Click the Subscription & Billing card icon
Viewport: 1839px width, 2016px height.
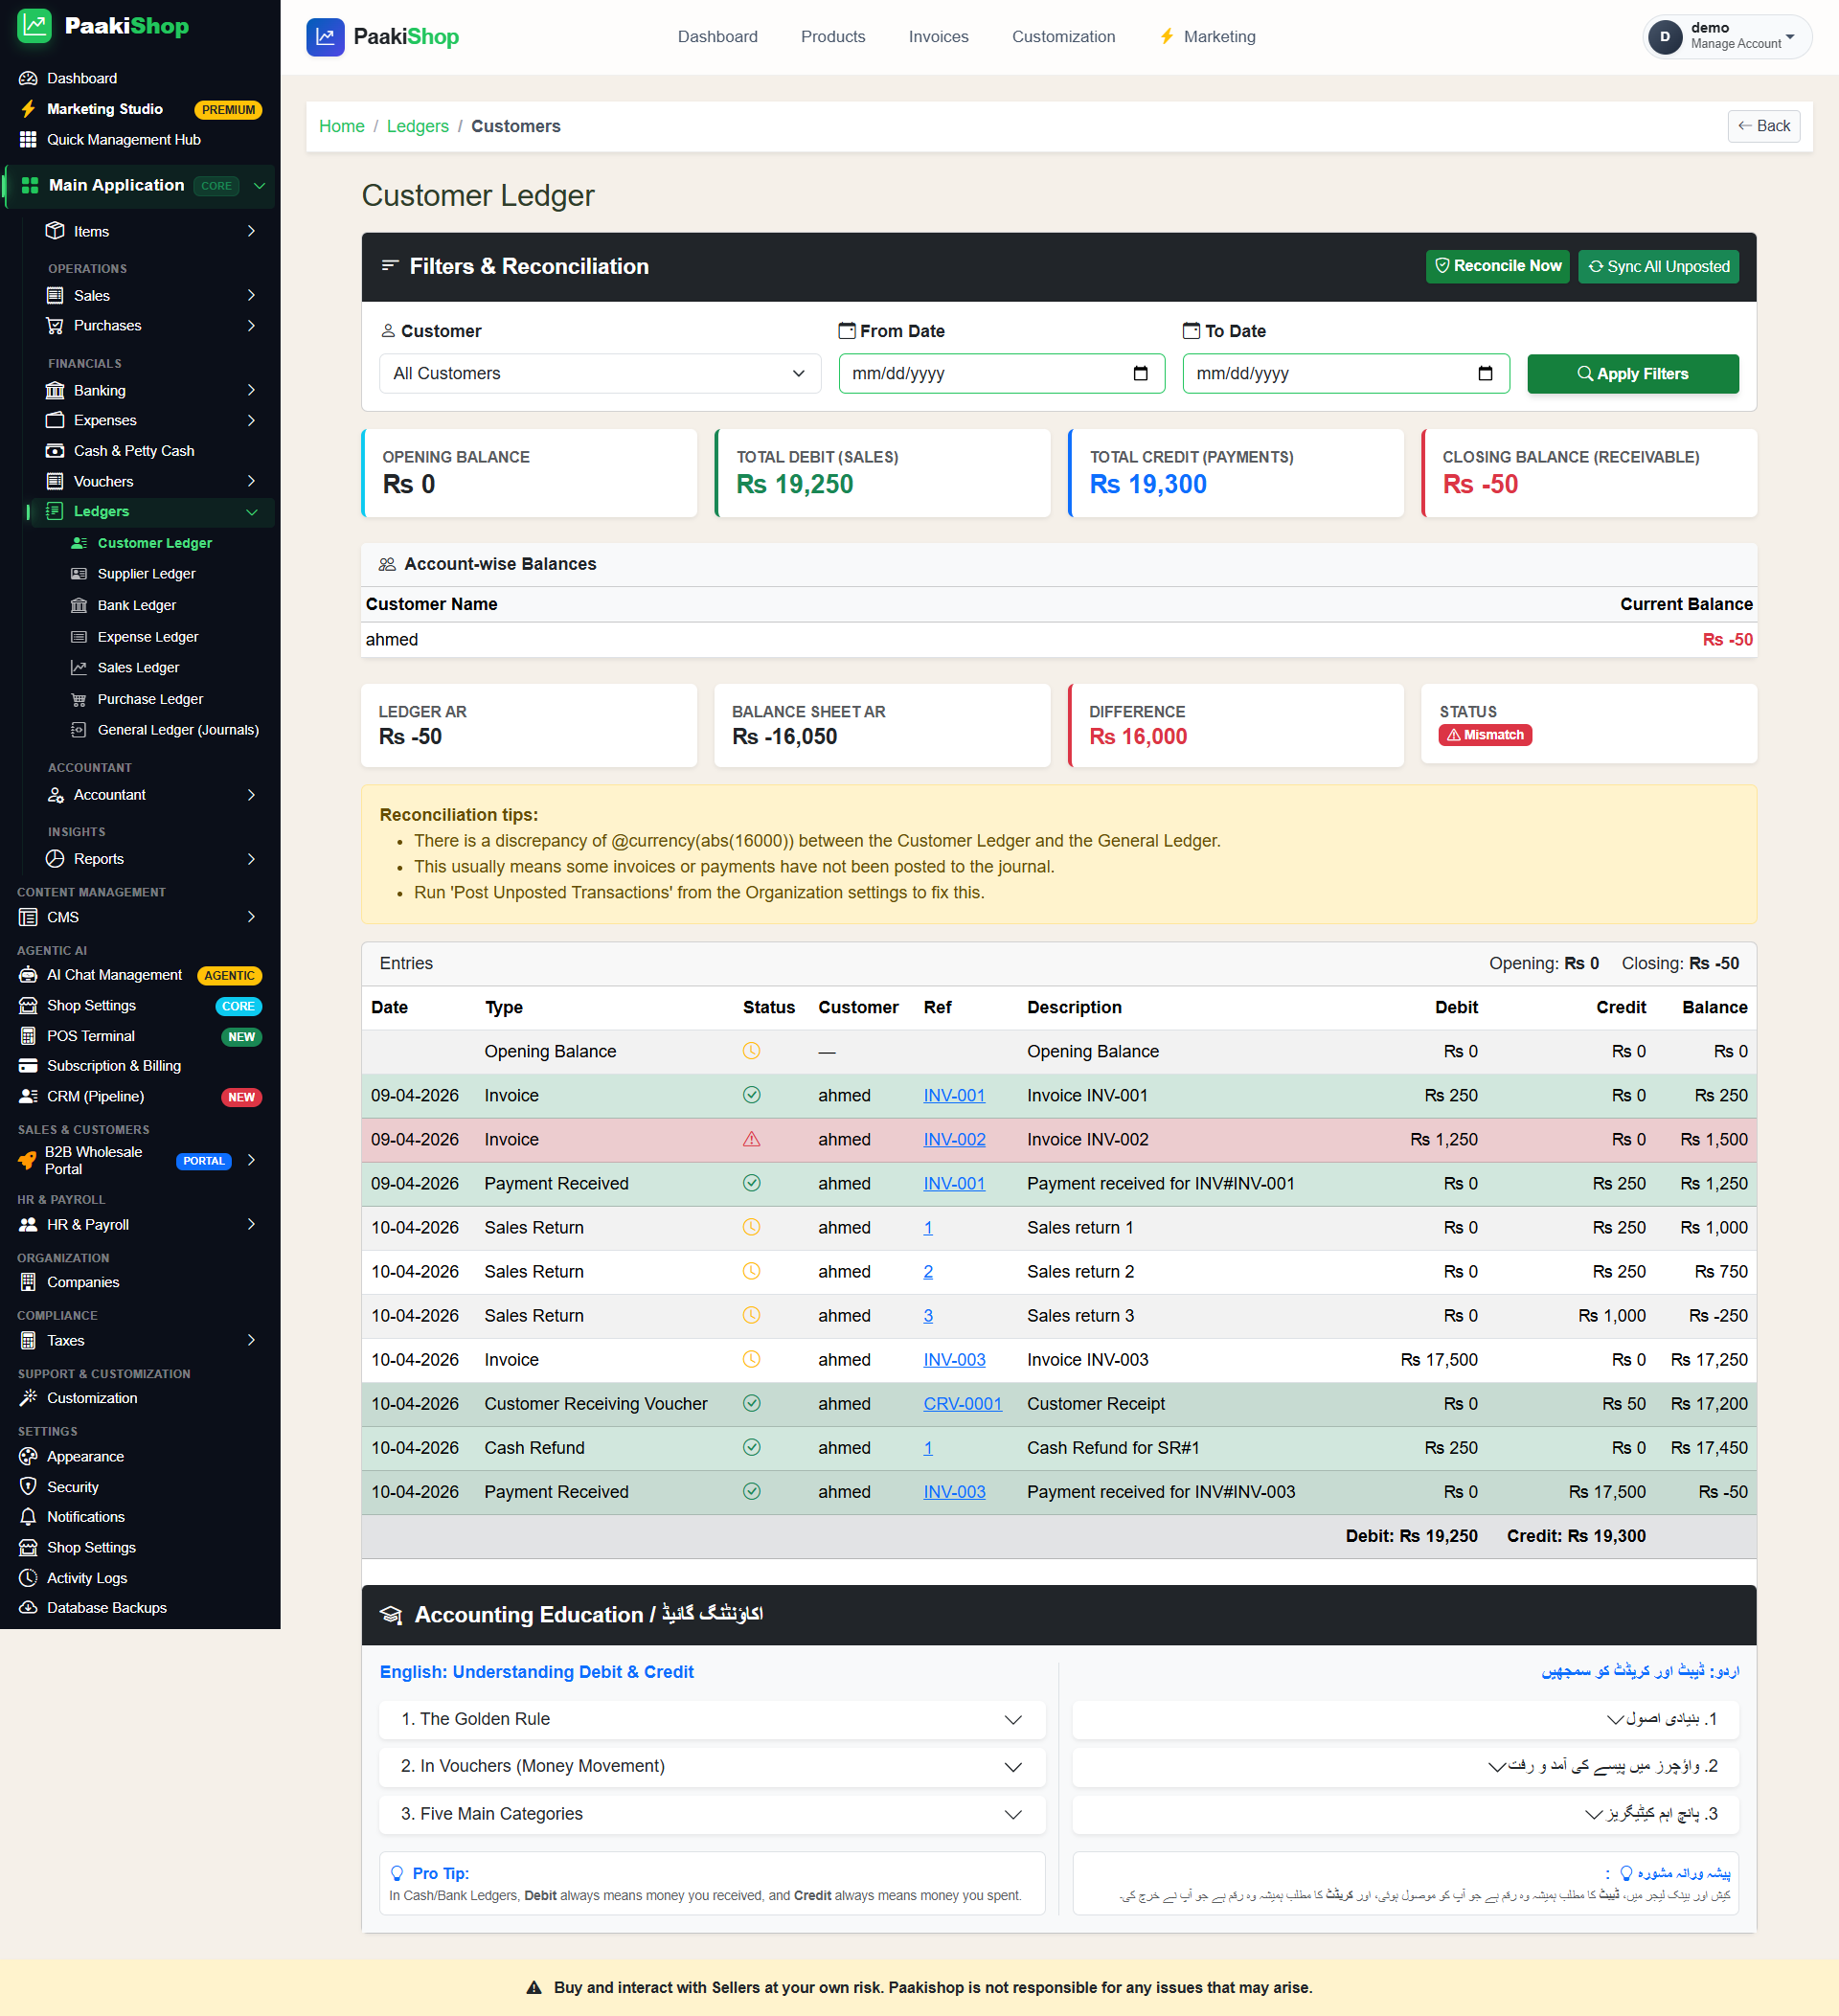coord(28,1066)
